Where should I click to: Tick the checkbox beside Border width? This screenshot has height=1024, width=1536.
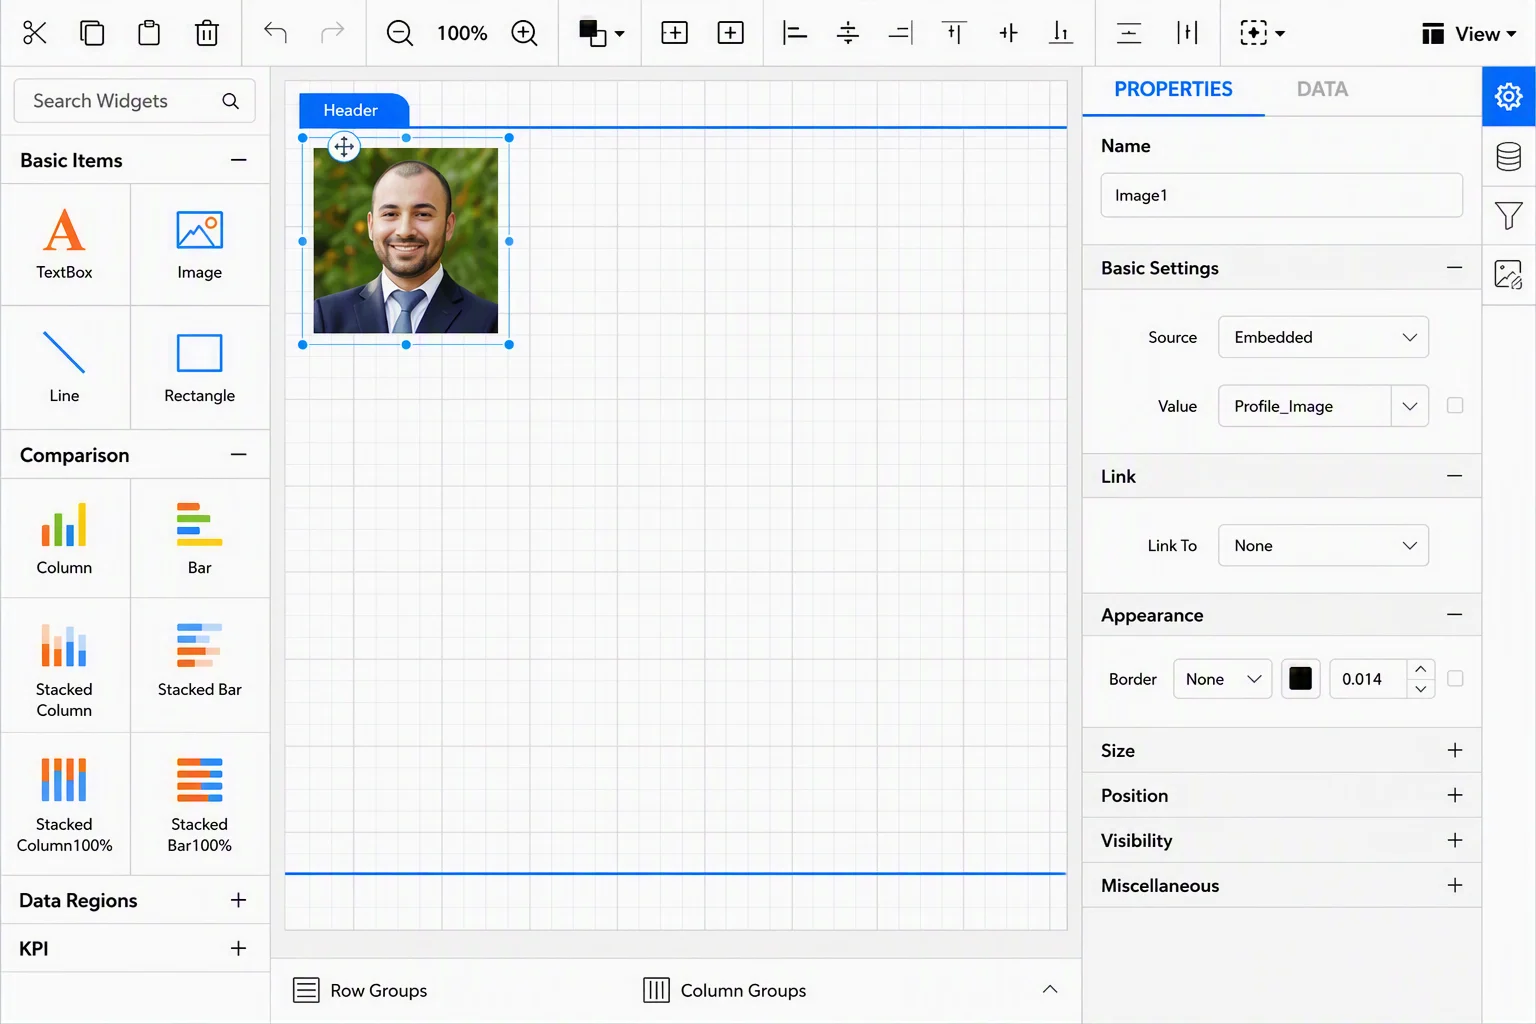pyautogui.click(x=1455, y=678)
